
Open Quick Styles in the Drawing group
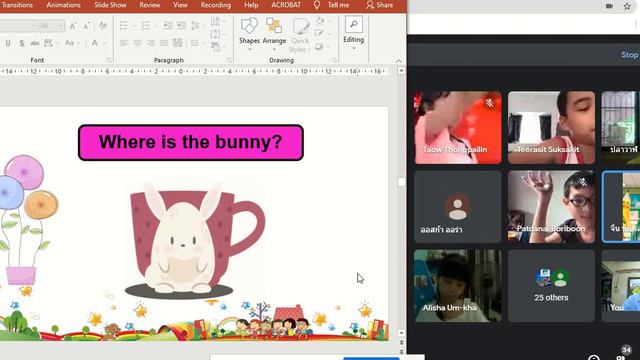coord(300,35)
